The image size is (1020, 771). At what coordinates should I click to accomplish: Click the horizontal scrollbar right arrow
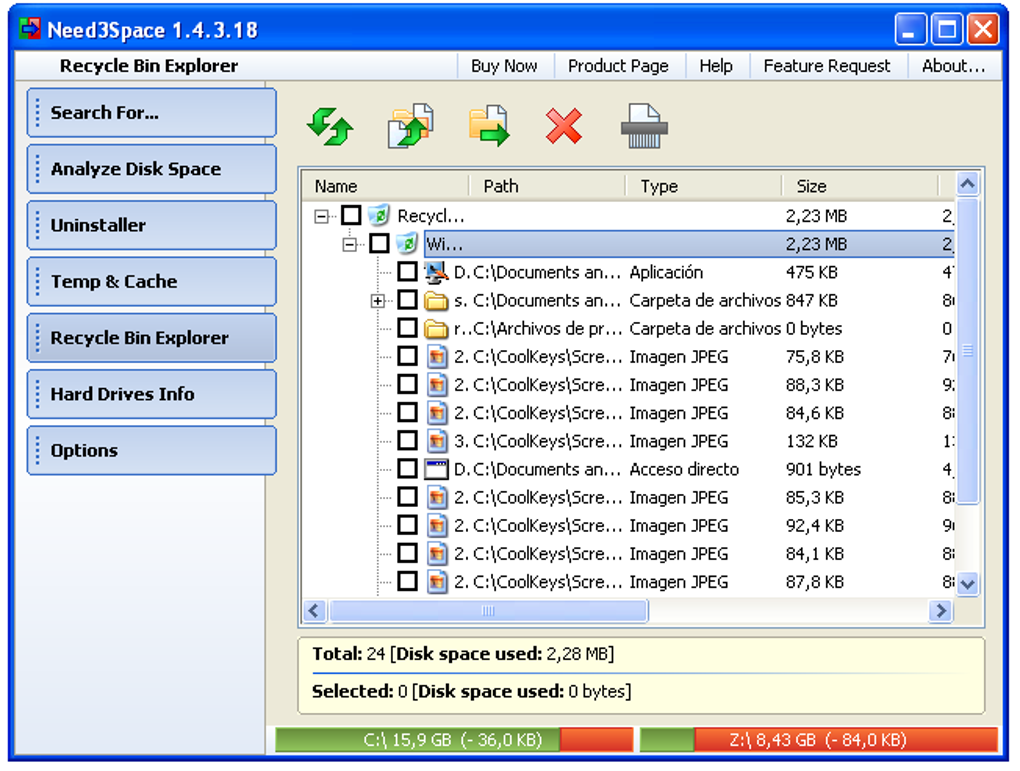941,610
